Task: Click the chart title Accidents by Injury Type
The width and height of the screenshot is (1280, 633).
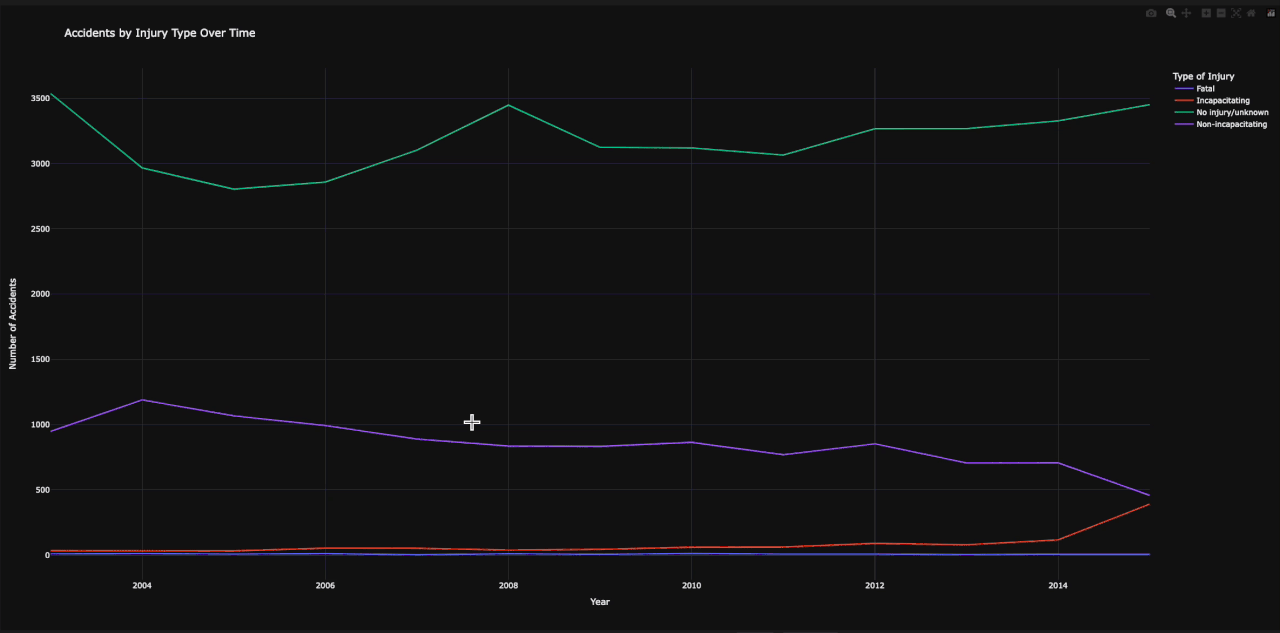Action: point(159,33)
